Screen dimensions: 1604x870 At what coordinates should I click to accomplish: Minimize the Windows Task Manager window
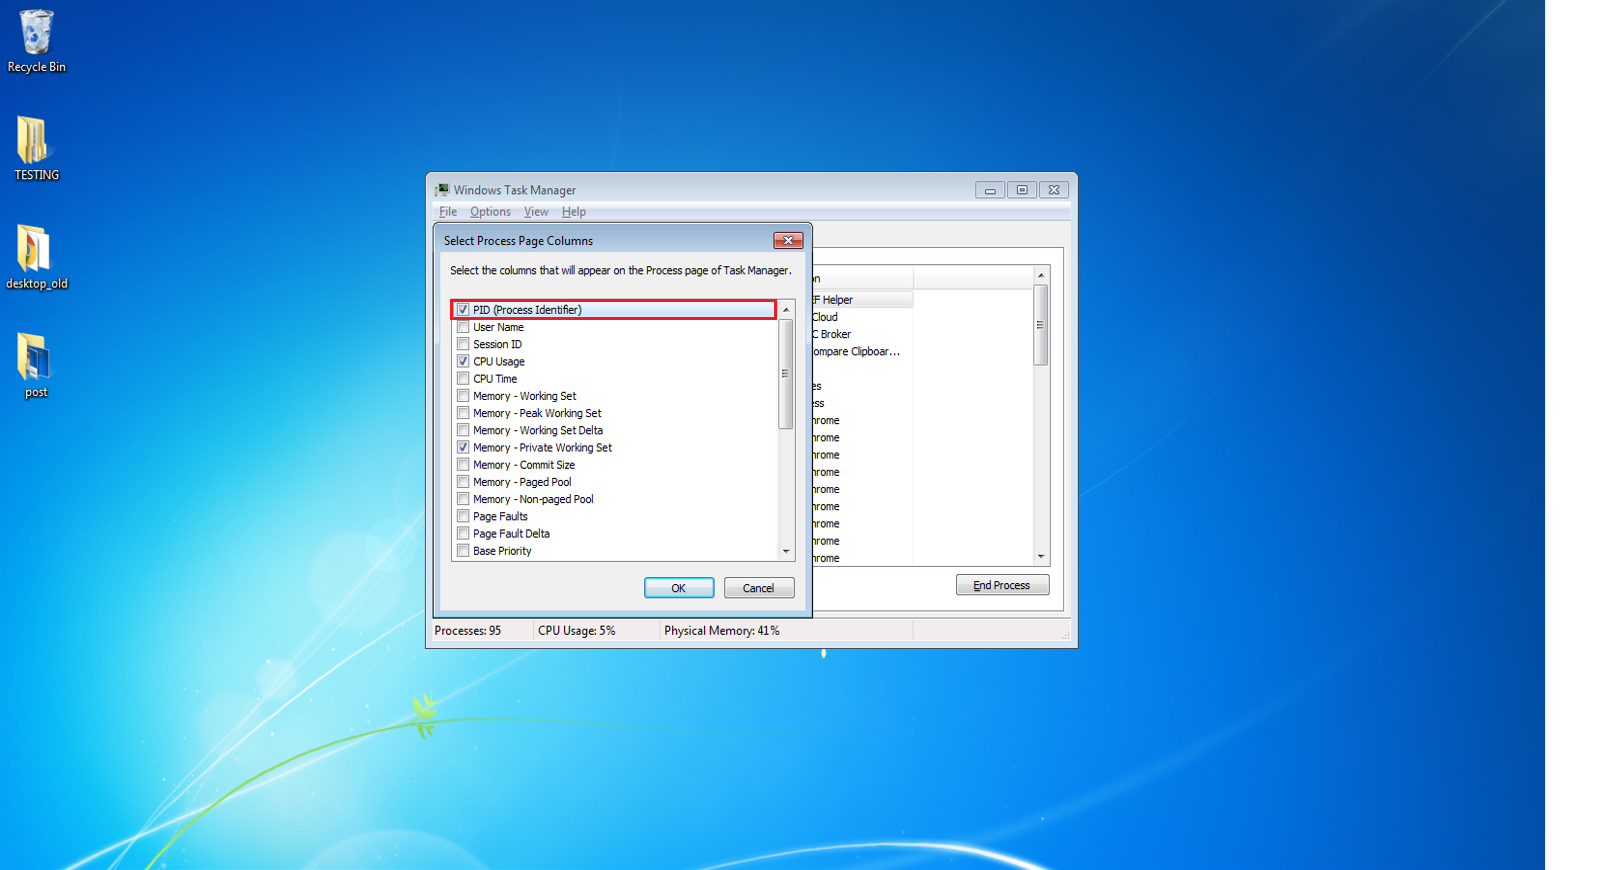point(990,189)
